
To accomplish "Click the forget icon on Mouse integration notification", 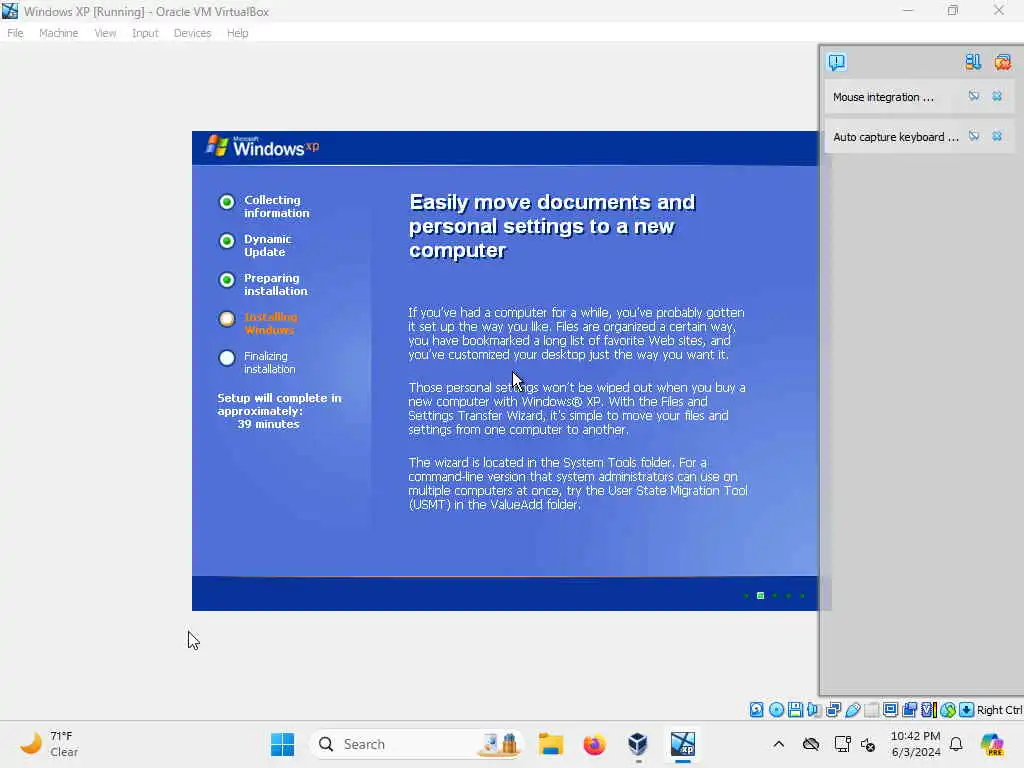I will pyautogui.click(x=974, y=97).
